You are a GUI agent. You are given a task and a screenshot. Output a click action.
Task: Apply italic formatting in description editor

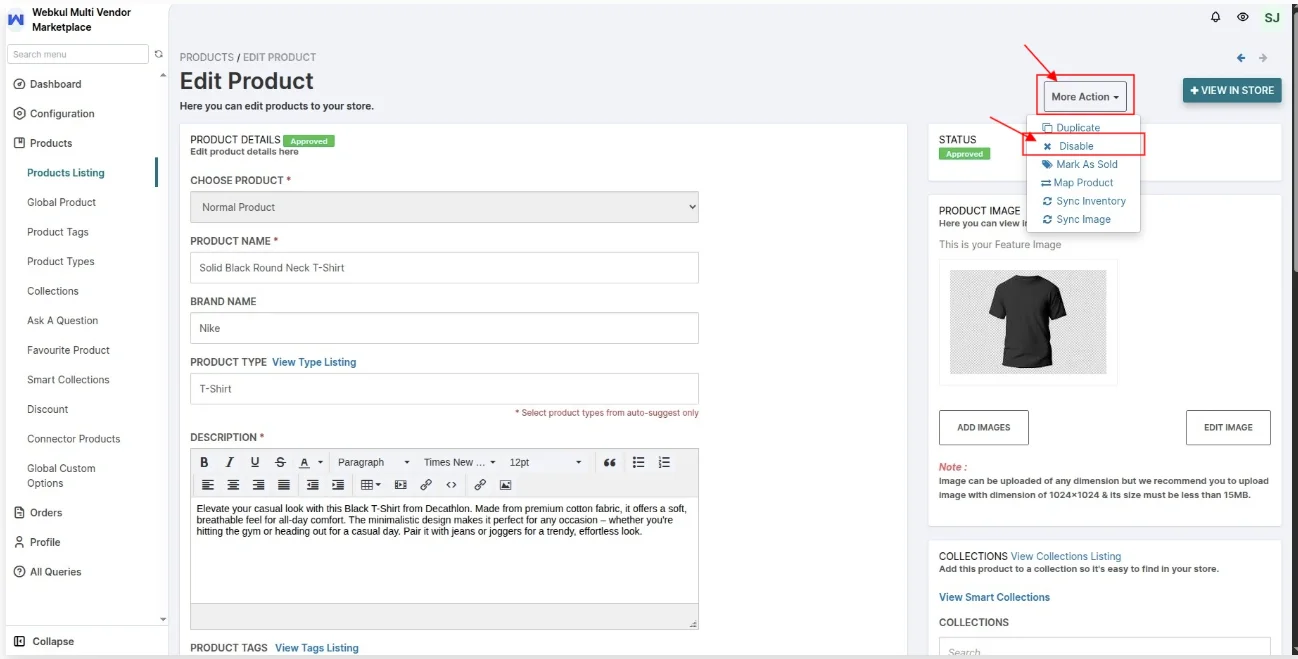[230, 462]
